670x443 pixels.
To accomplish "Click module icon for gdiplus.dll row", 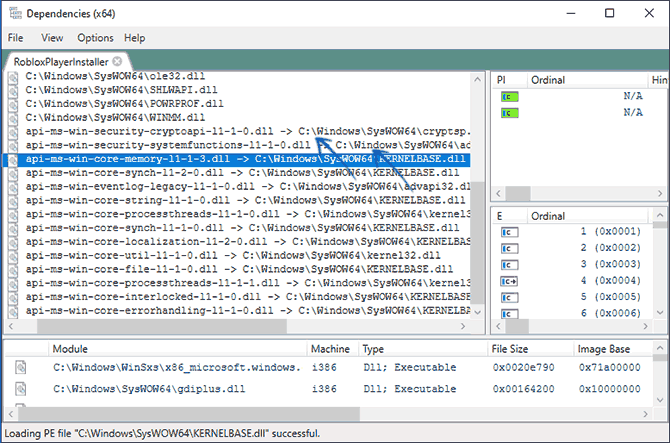I will point(21,389).
